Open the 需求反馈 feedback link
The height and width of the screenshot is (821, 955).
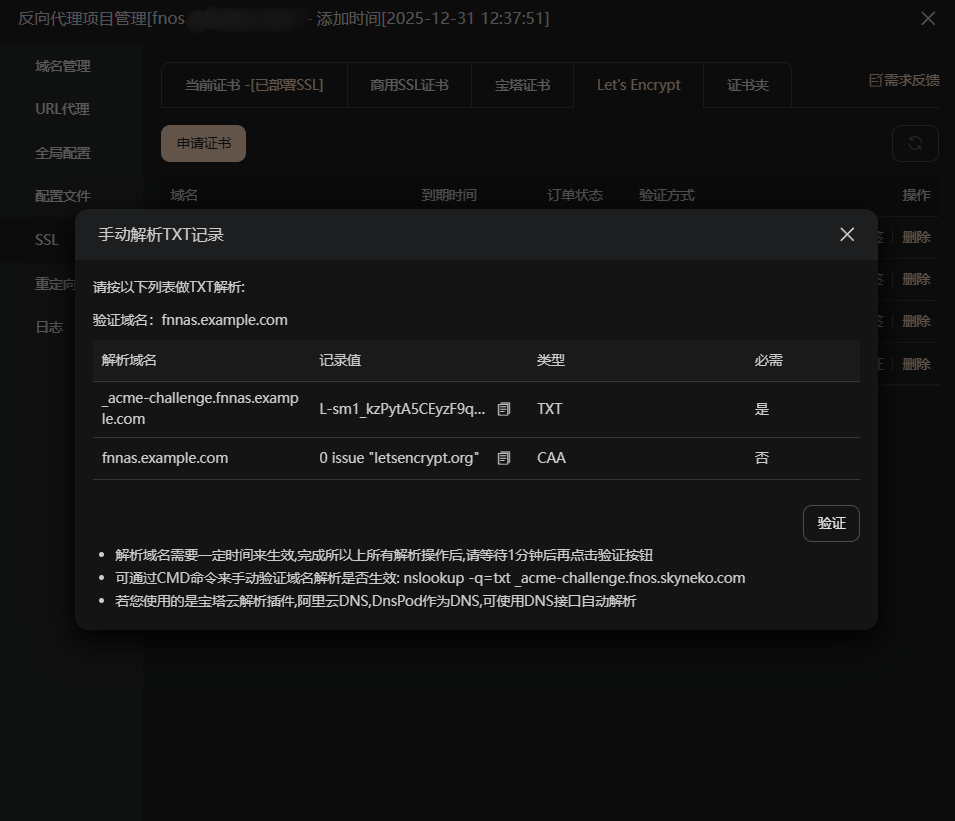click(903, 80)
